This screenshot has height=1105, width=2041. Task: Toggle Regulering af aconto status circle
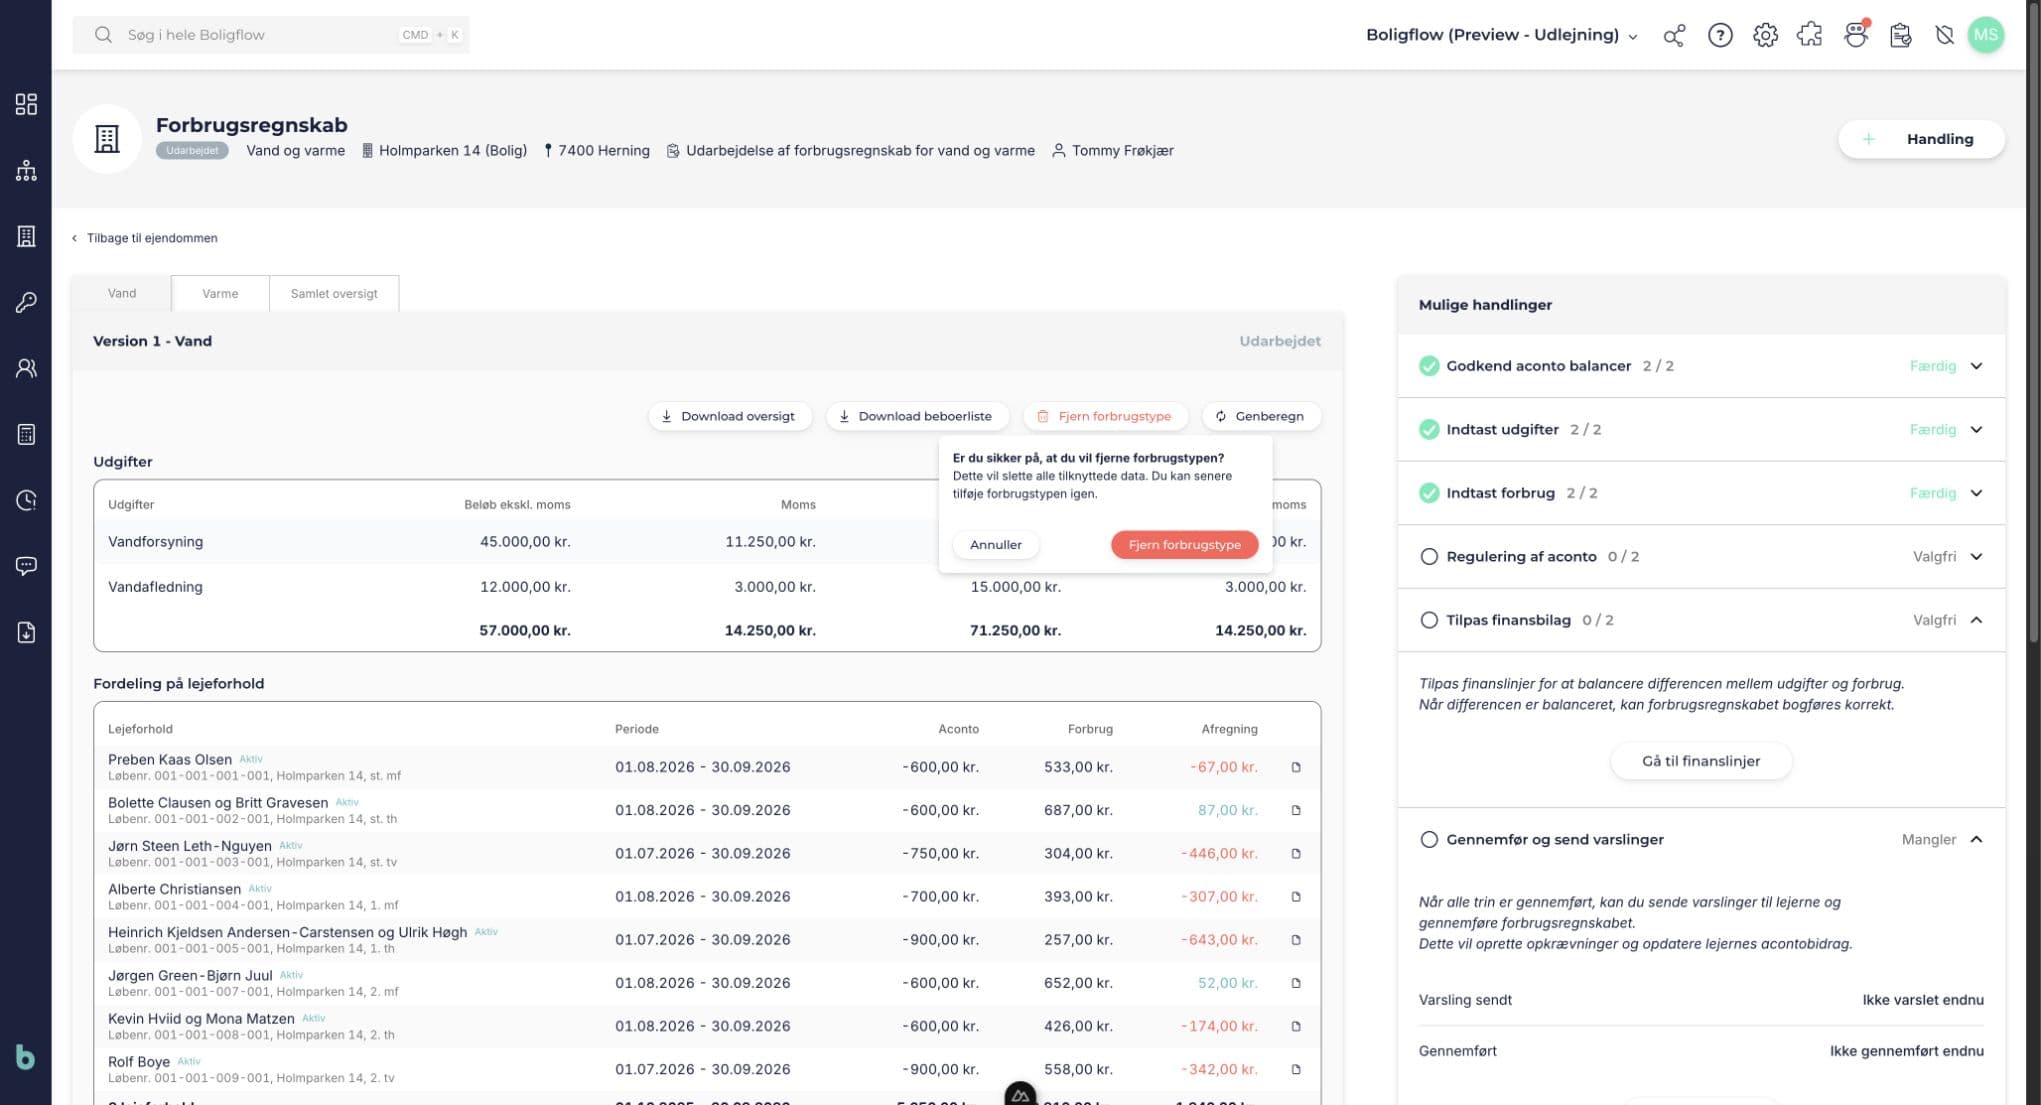click(1429, 556)
